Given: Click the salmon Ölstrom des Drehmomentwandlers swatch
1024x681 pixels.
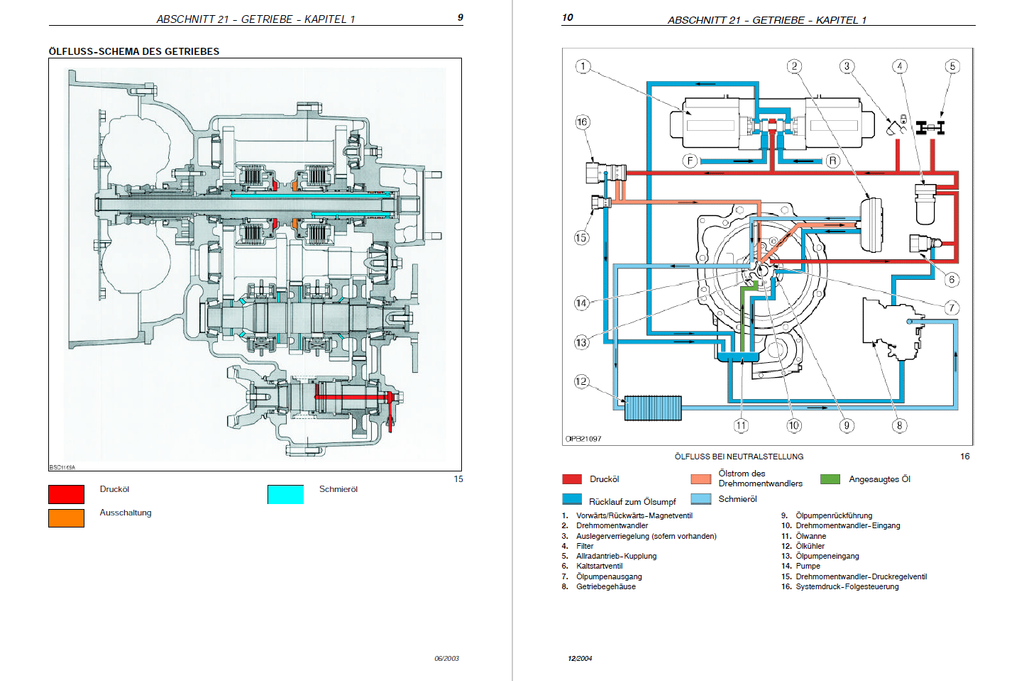Looking at the screenshot, I should [x=701, y=479].
